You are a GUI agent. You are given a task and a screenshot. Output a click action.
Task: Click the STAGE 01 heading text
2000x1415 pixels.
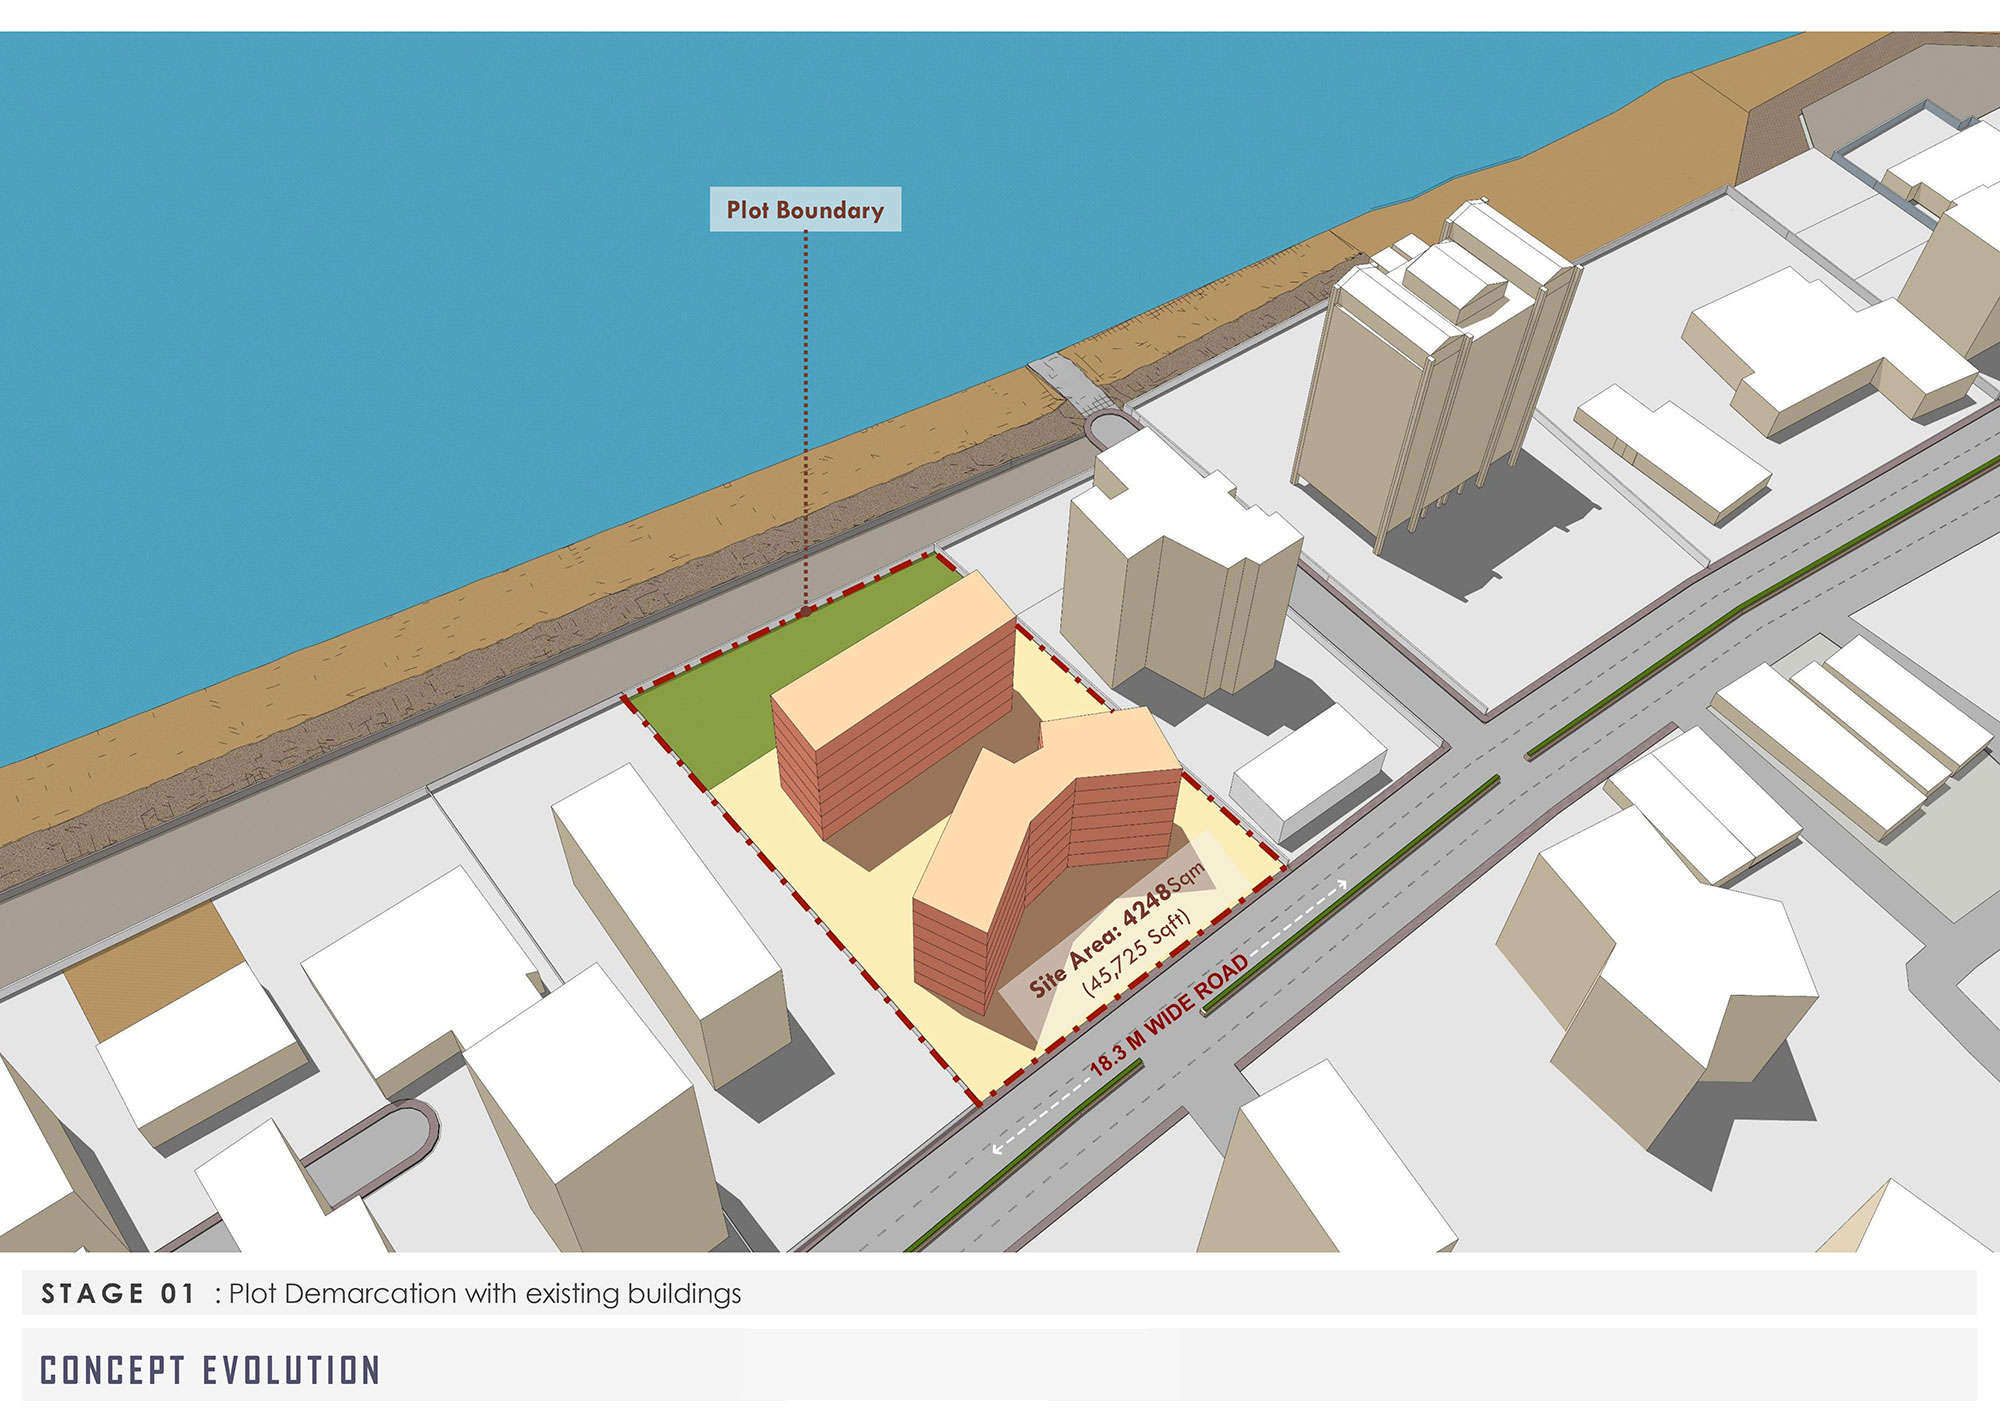[x=118, y=1294]
